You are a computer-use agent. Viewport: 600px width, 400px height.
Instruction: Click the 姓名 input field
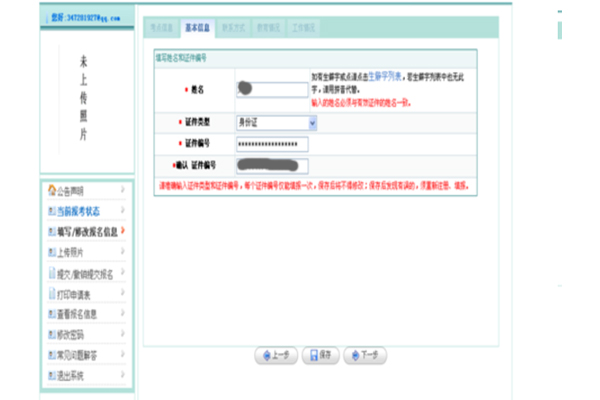[271, 90]
